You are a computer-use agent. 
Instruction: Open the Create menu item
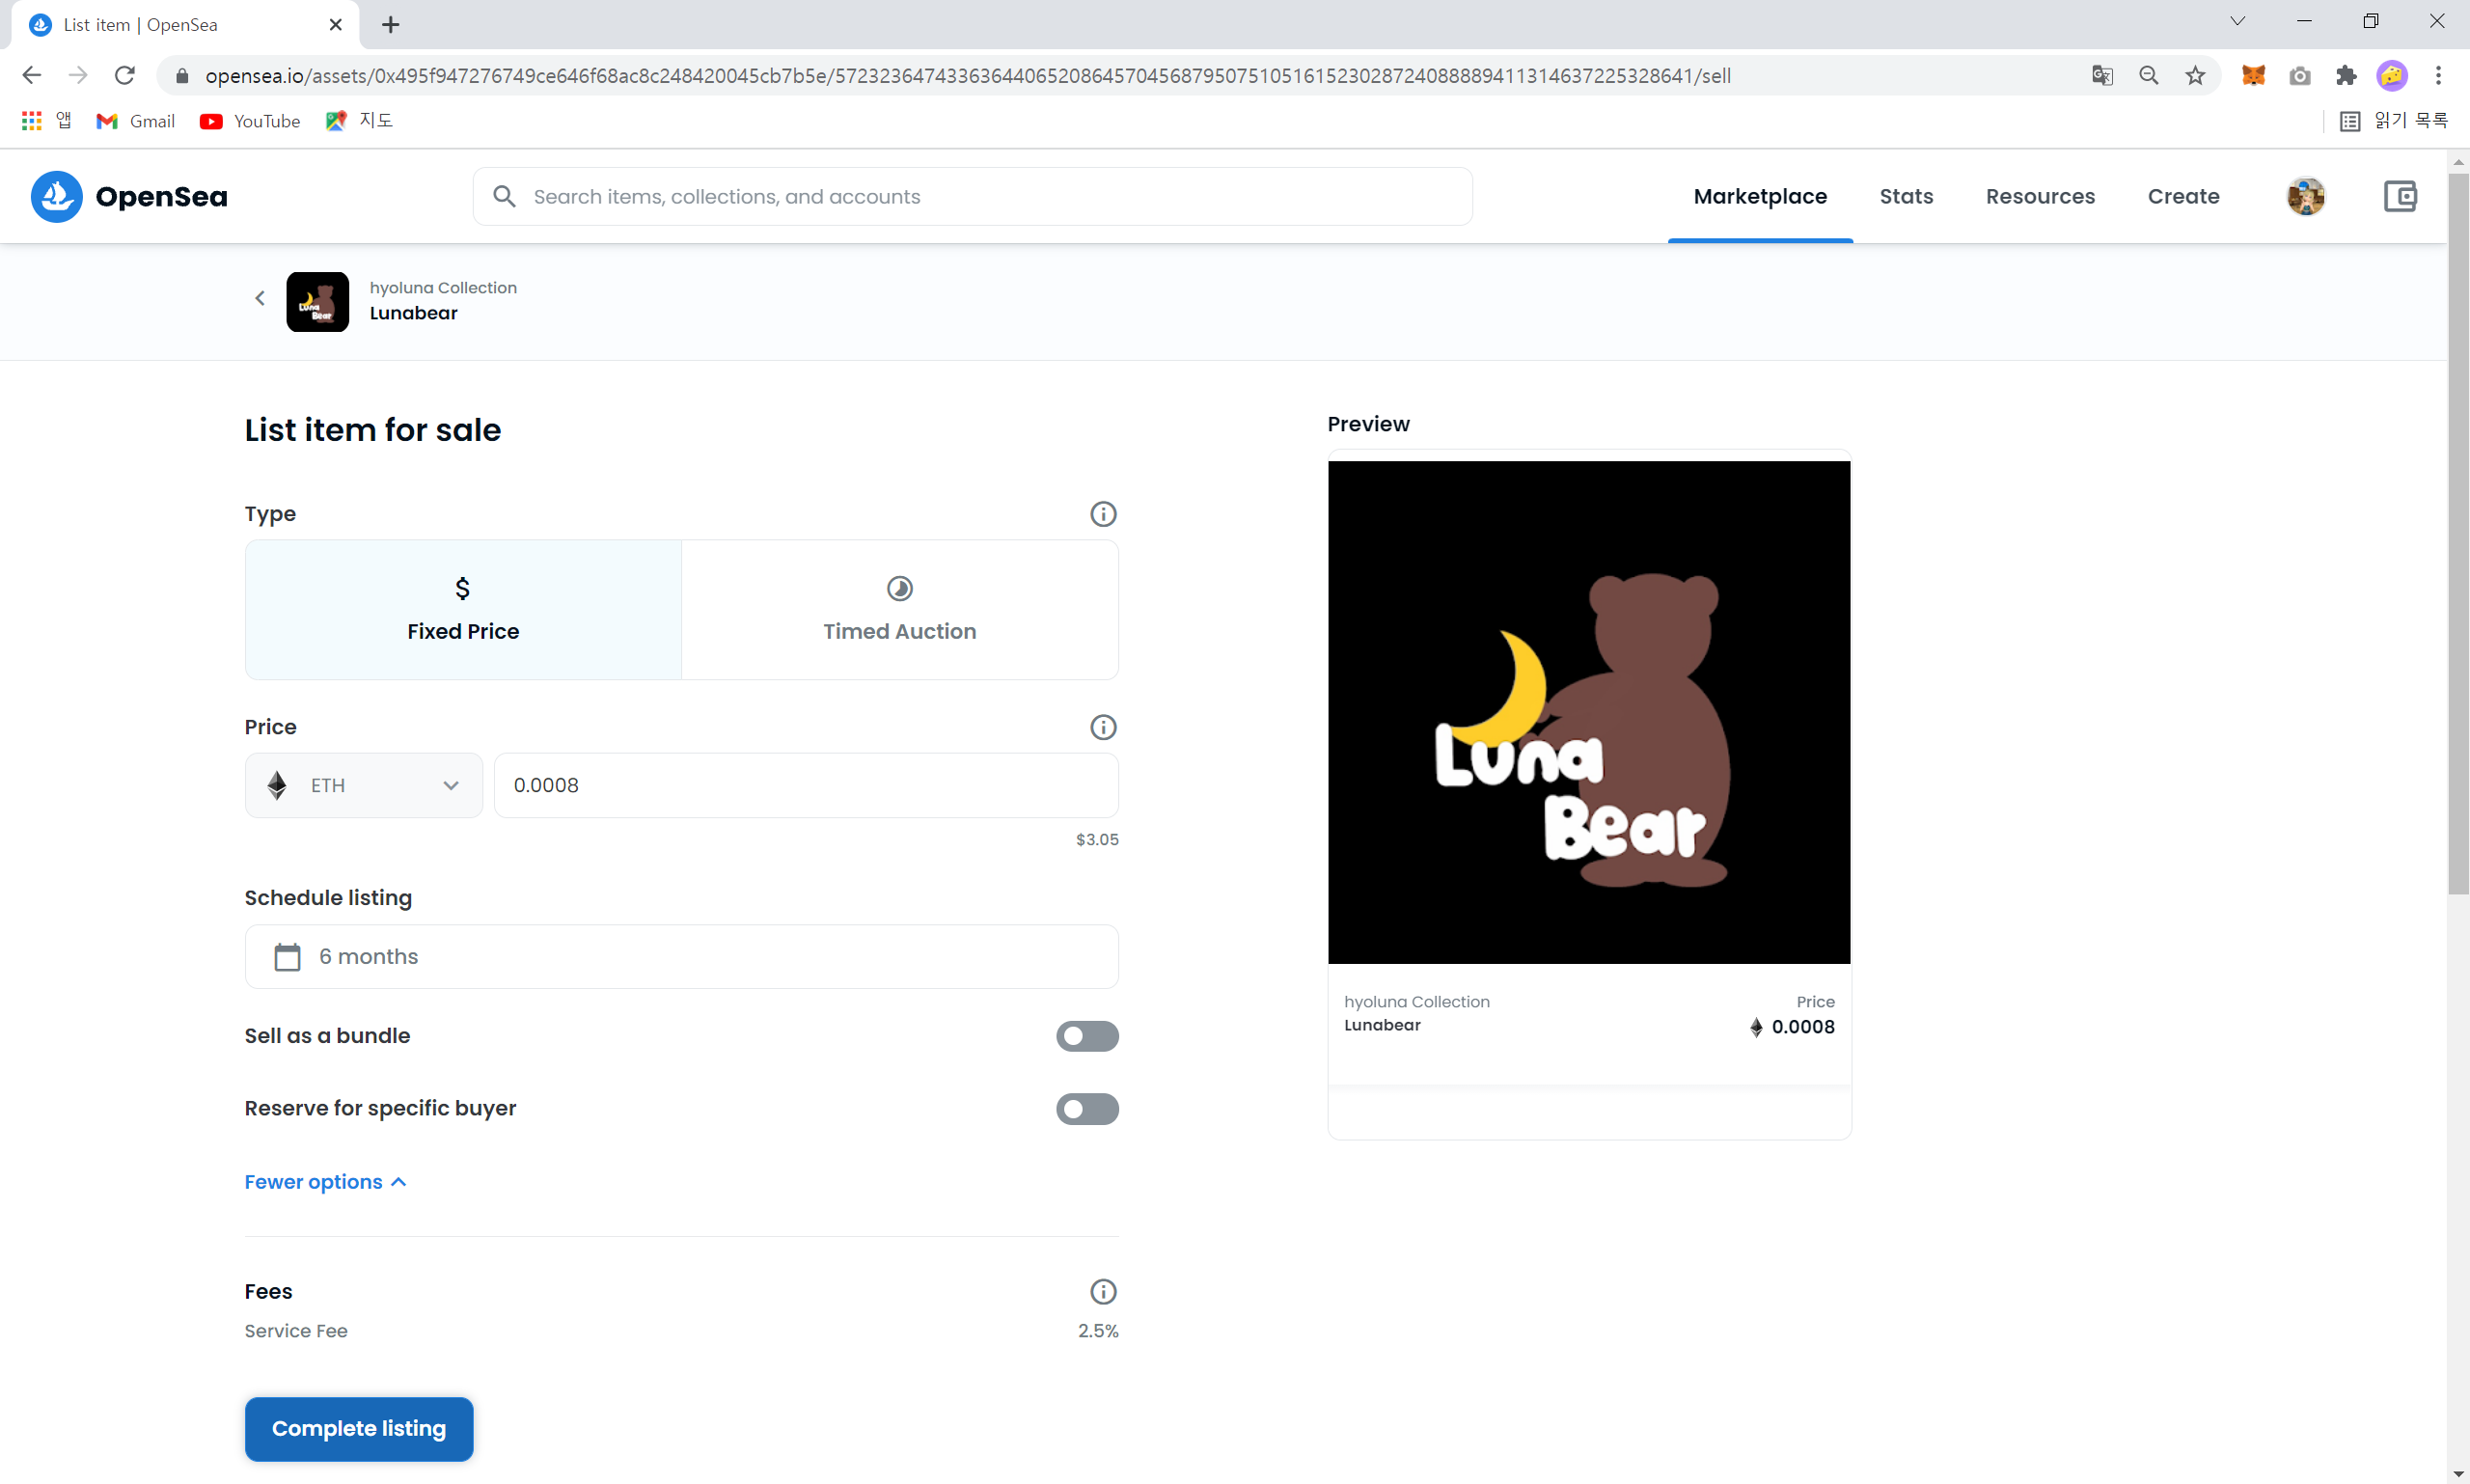[x=2182, y=196]
